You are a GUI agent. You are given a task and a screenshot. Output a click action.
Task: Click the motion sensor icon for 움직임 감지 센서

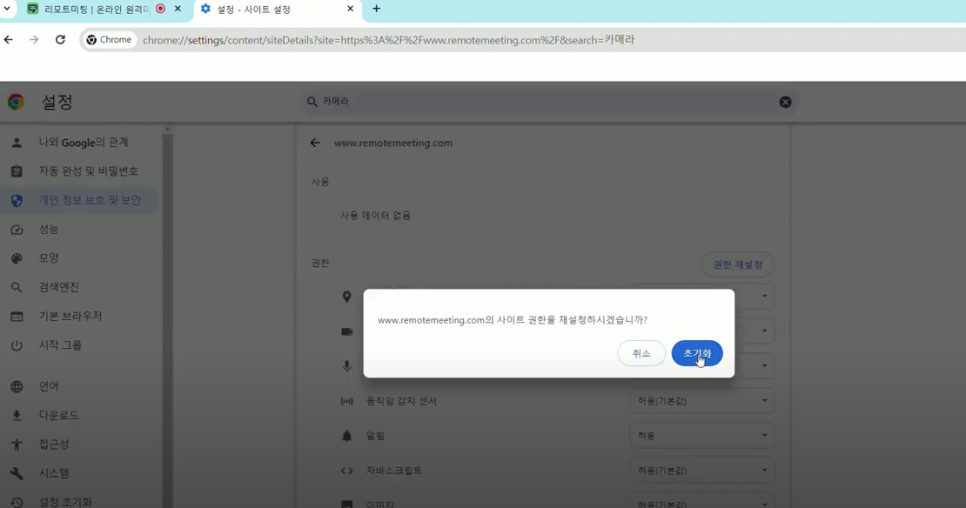pos(347,401)
